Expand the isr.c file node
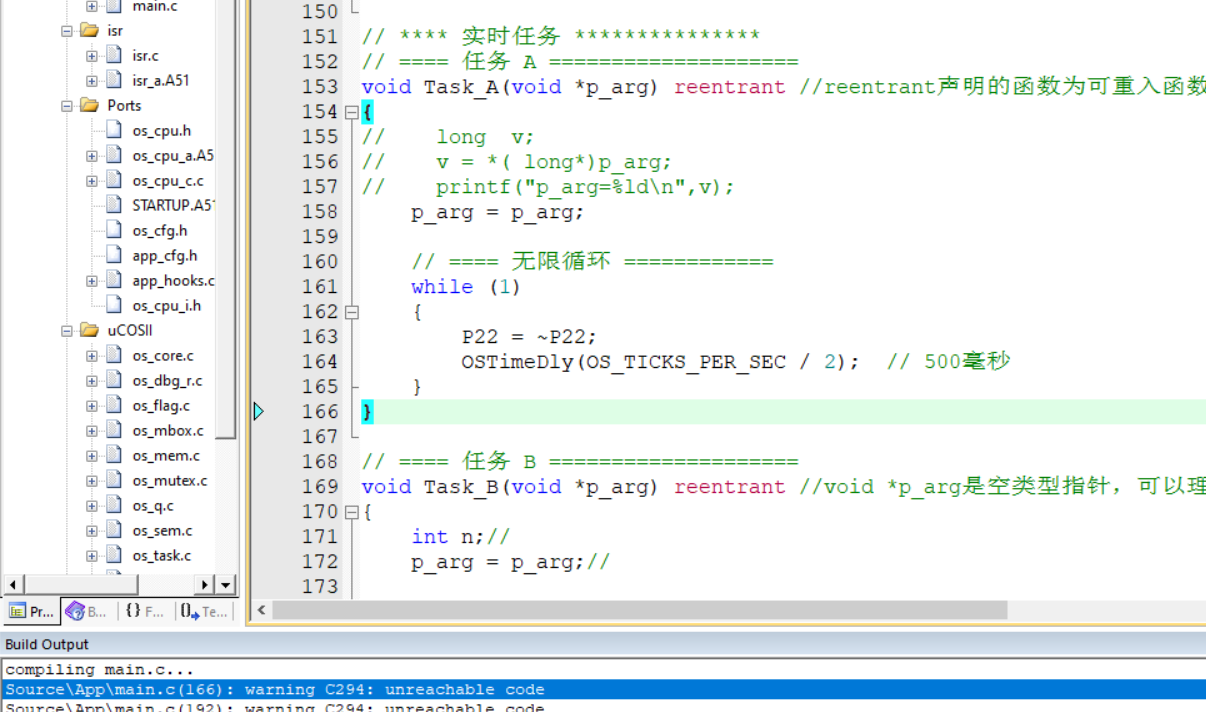This screenshot has height=712, width=1206. (92, 56)
